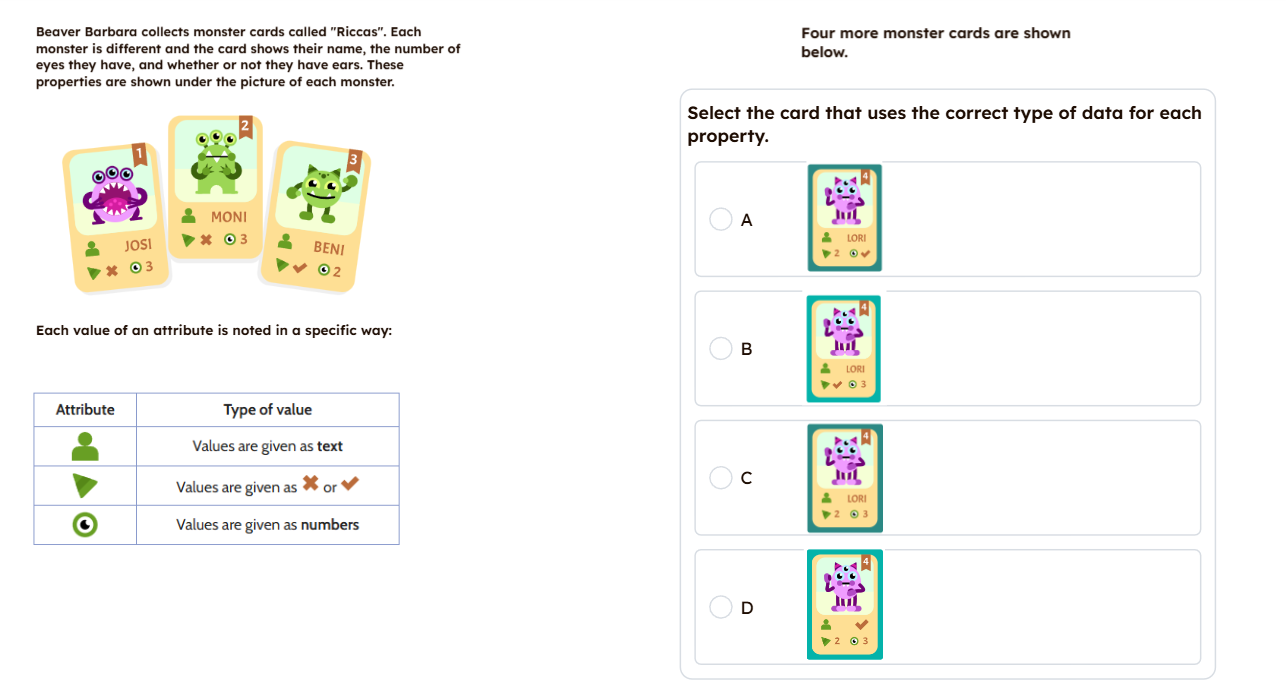Click the purple JOSI monster picture
1286x696 pixels.
[117, 194]
